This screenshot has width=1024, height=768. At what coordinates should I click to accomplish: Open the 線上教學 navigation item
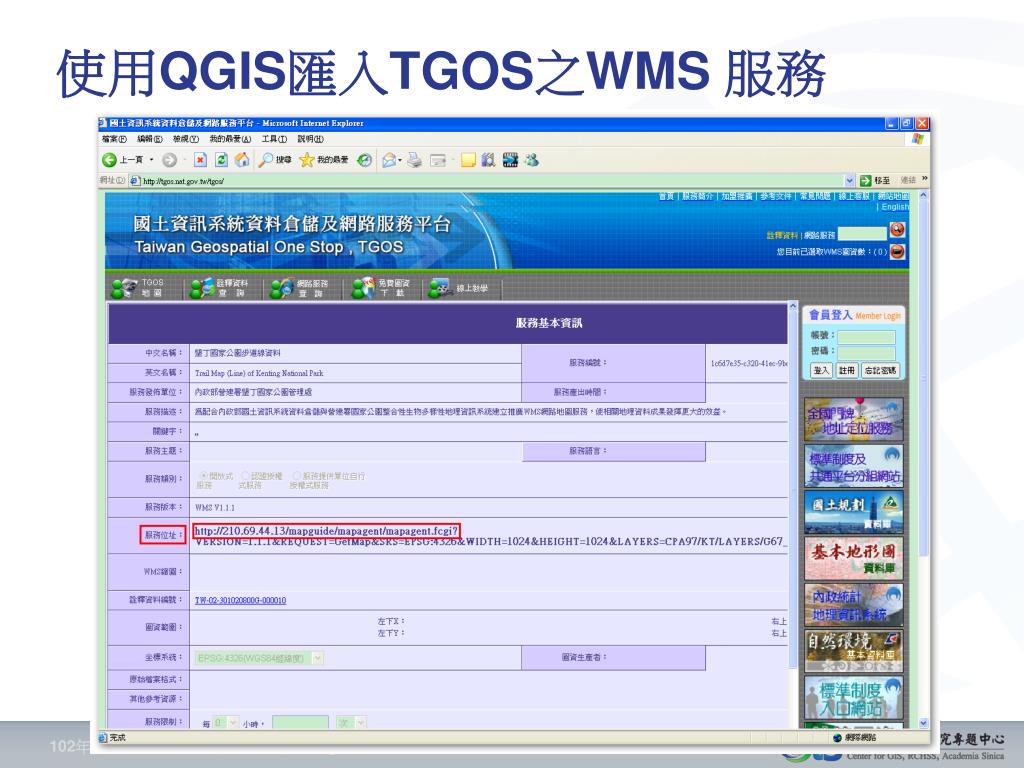(458, 288)
